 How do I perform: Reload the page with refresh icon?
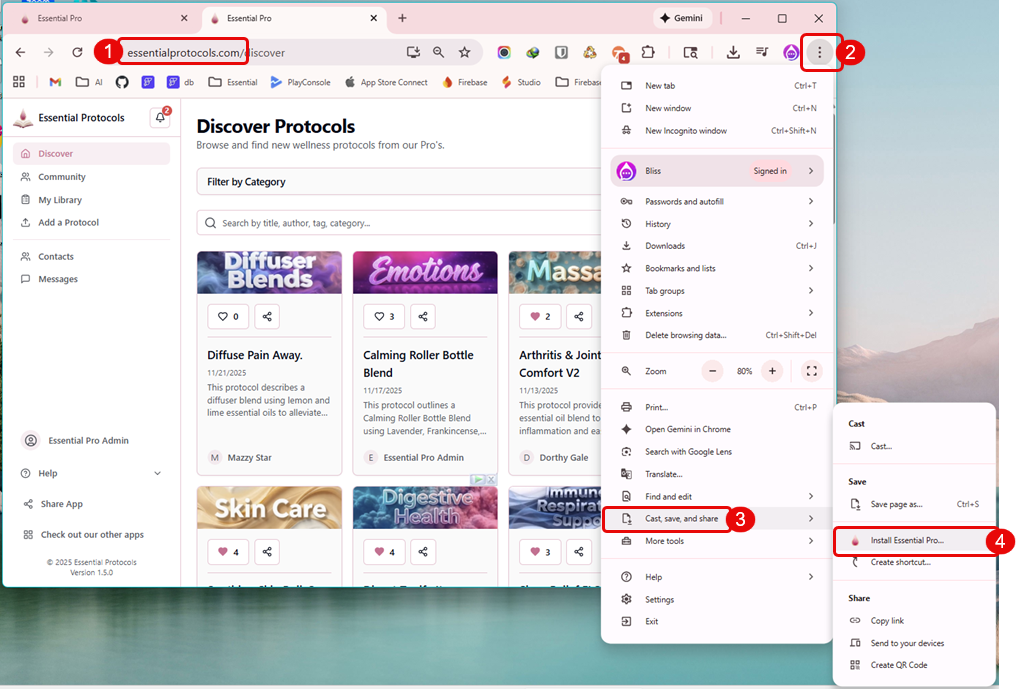click(77, 53)
